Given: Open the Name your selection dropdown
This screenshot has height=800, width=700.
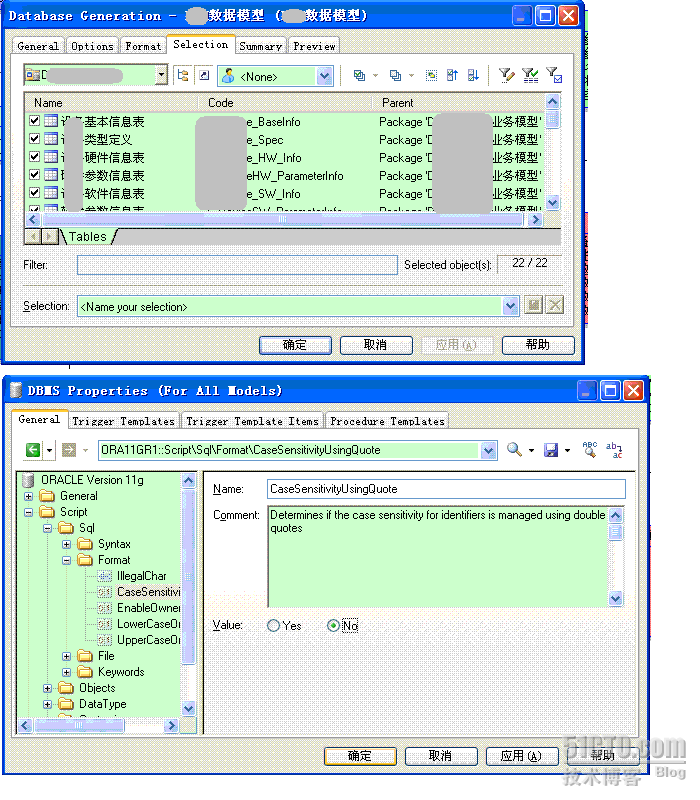Looking at the screenshot, I should (x=510, y=306).
